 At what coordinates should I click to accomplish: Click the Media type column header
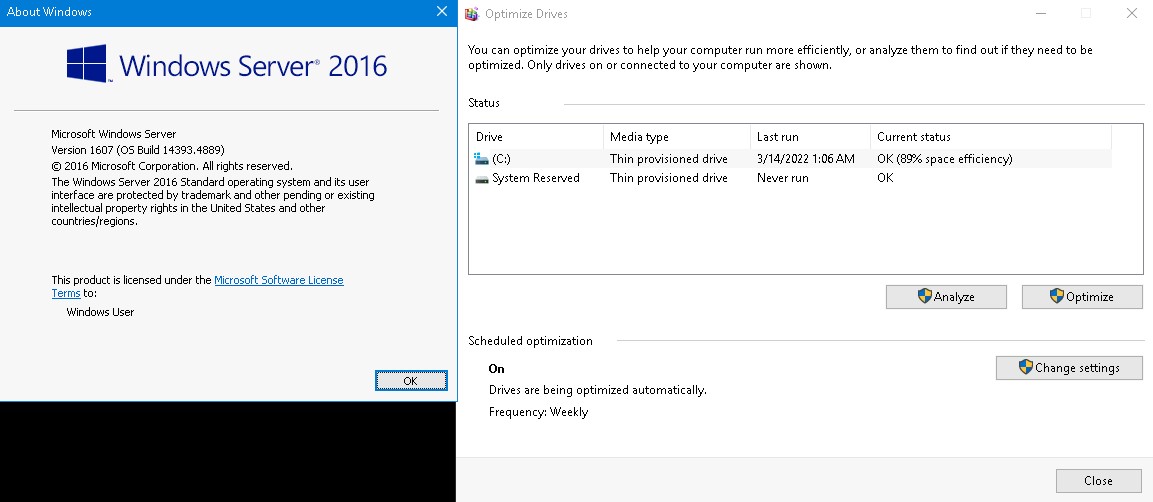[677, 137]
